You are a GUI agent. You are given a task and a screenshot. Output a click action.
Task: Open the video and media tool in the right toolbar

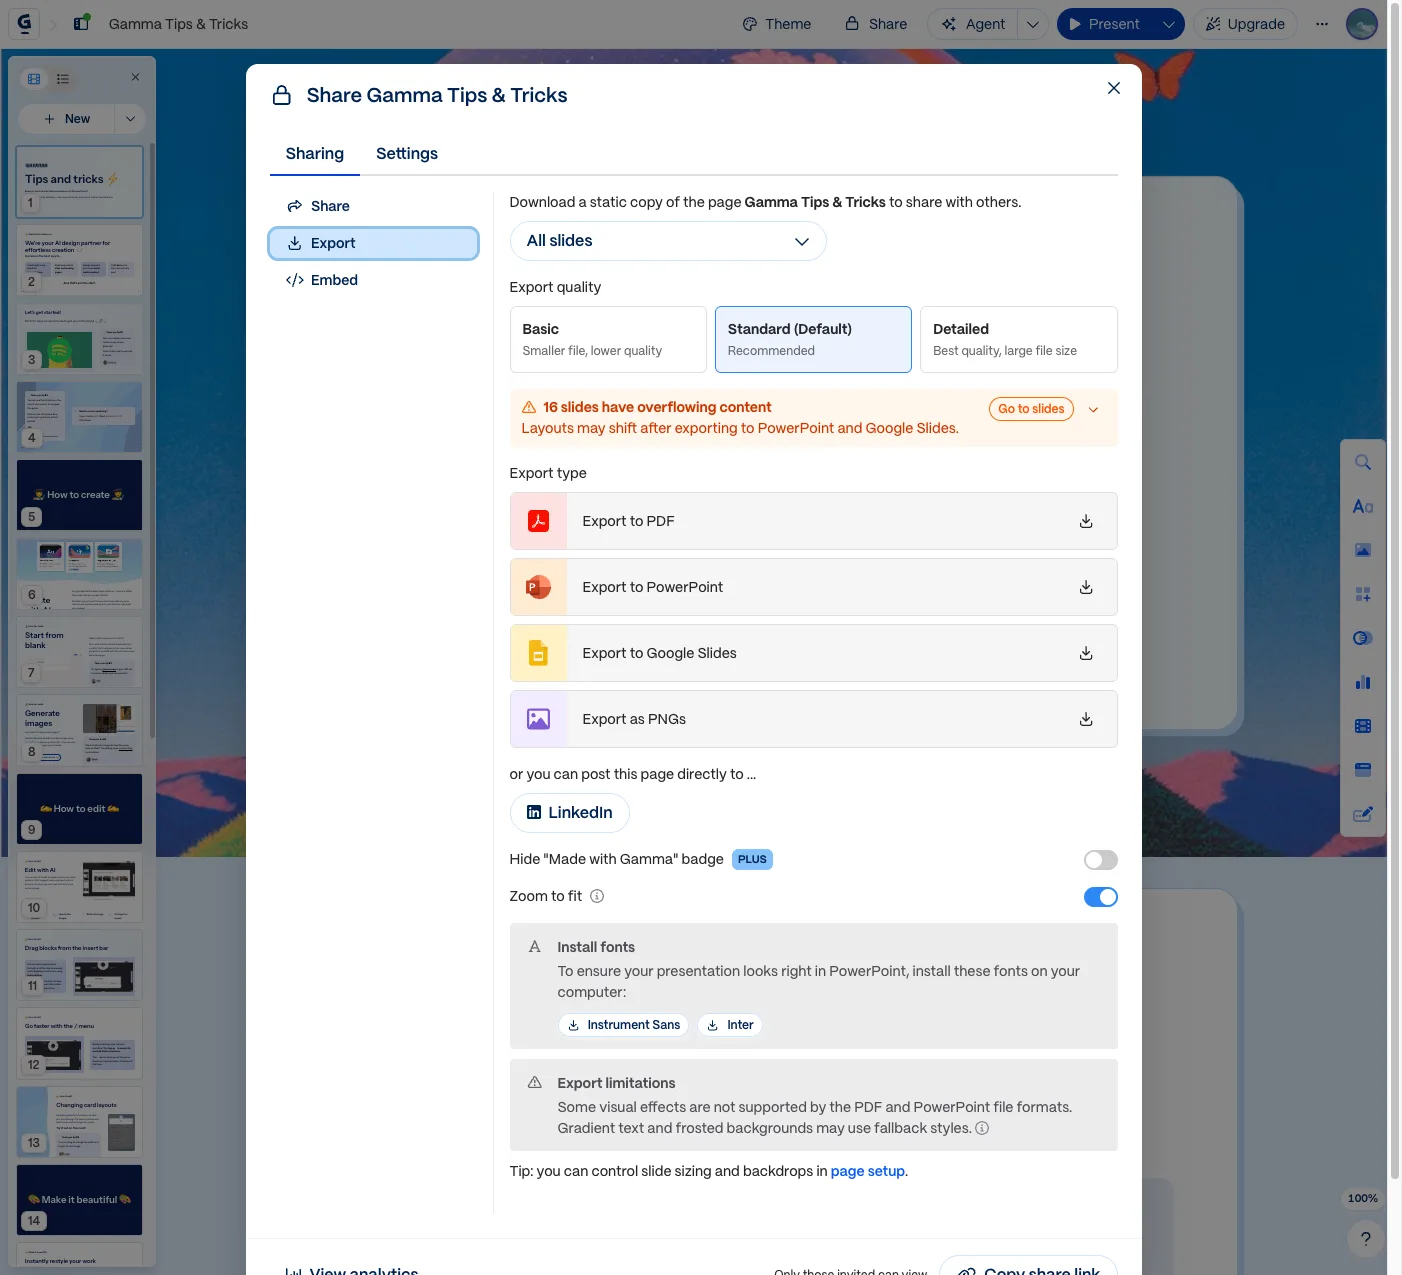coord(1362,726)
